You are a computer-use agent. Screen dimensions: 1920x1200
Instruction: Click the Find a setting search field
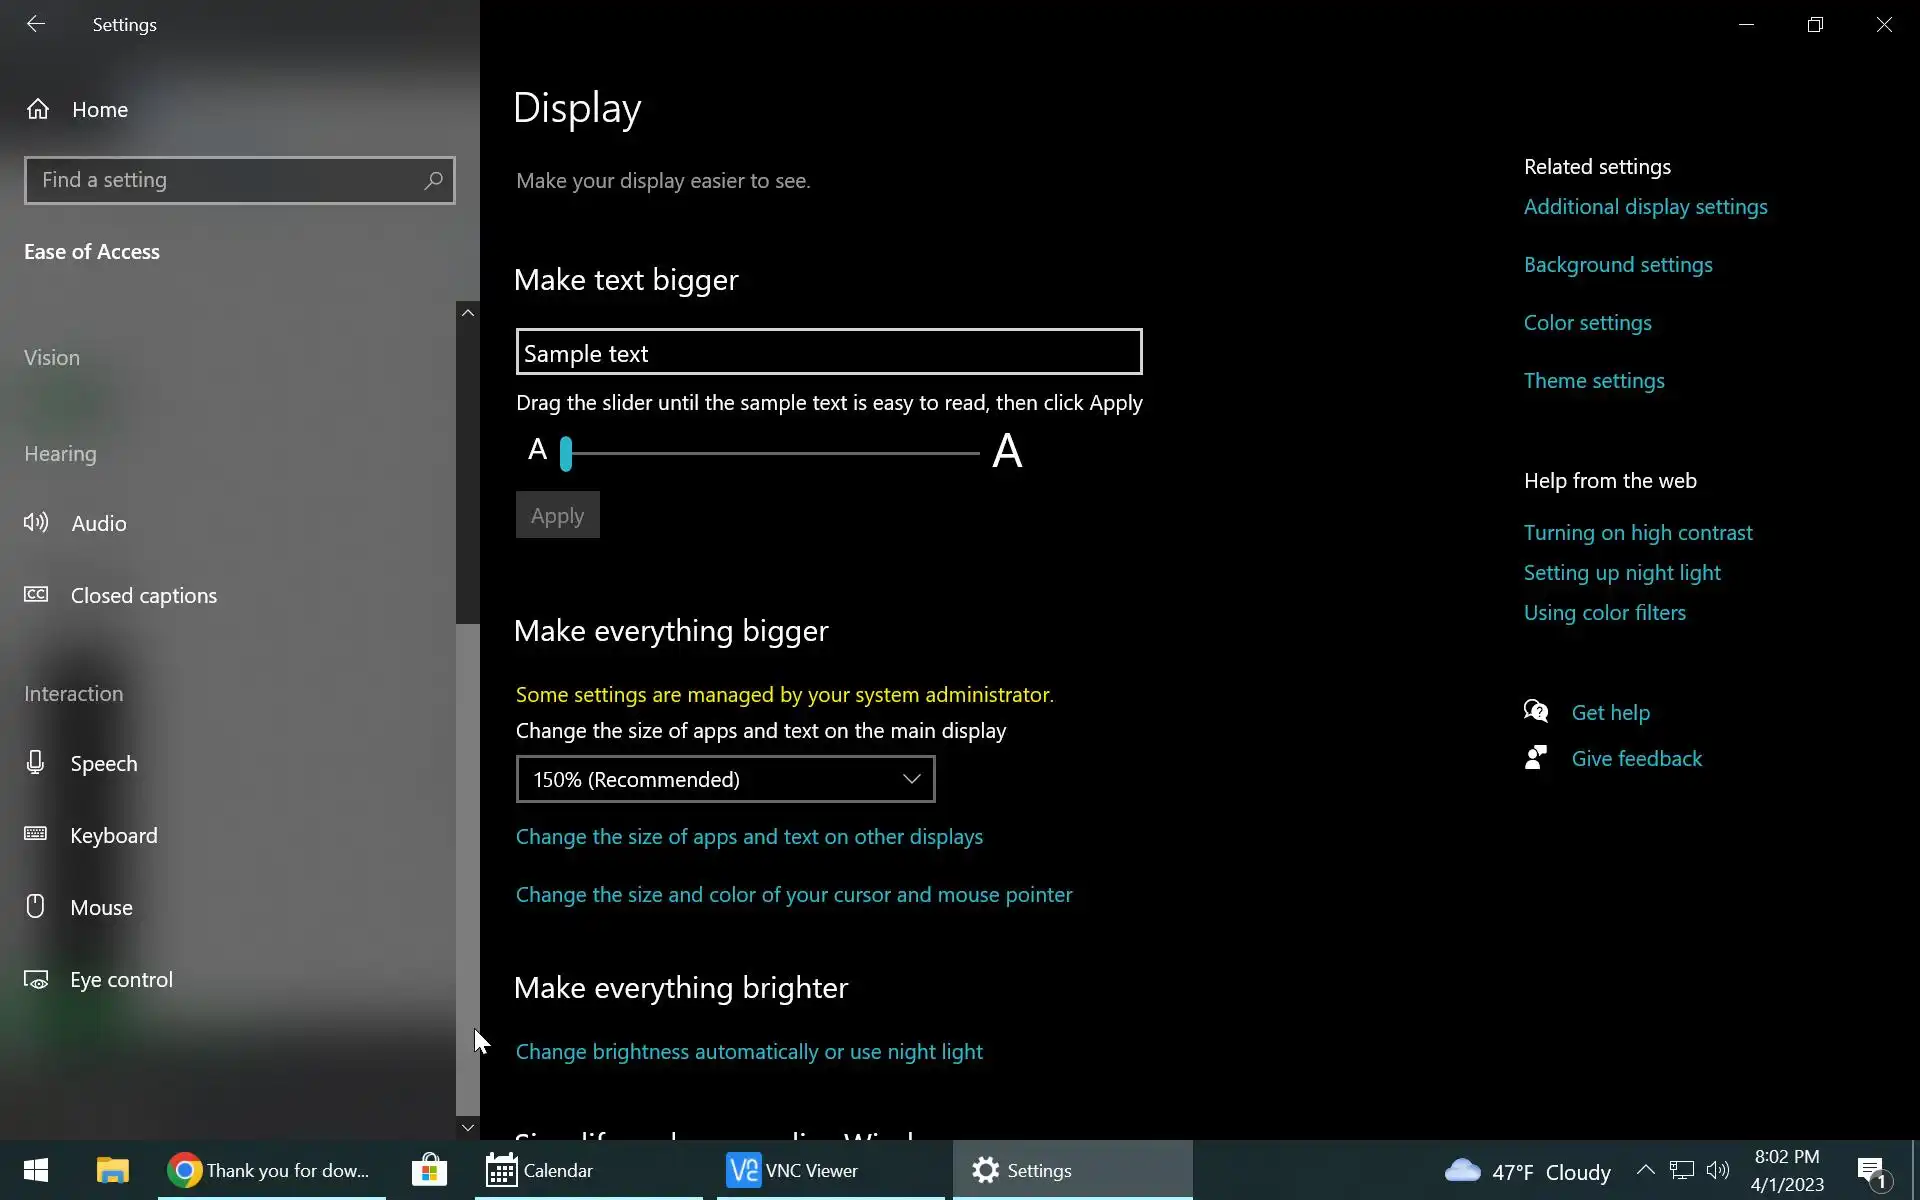(225, 180)
